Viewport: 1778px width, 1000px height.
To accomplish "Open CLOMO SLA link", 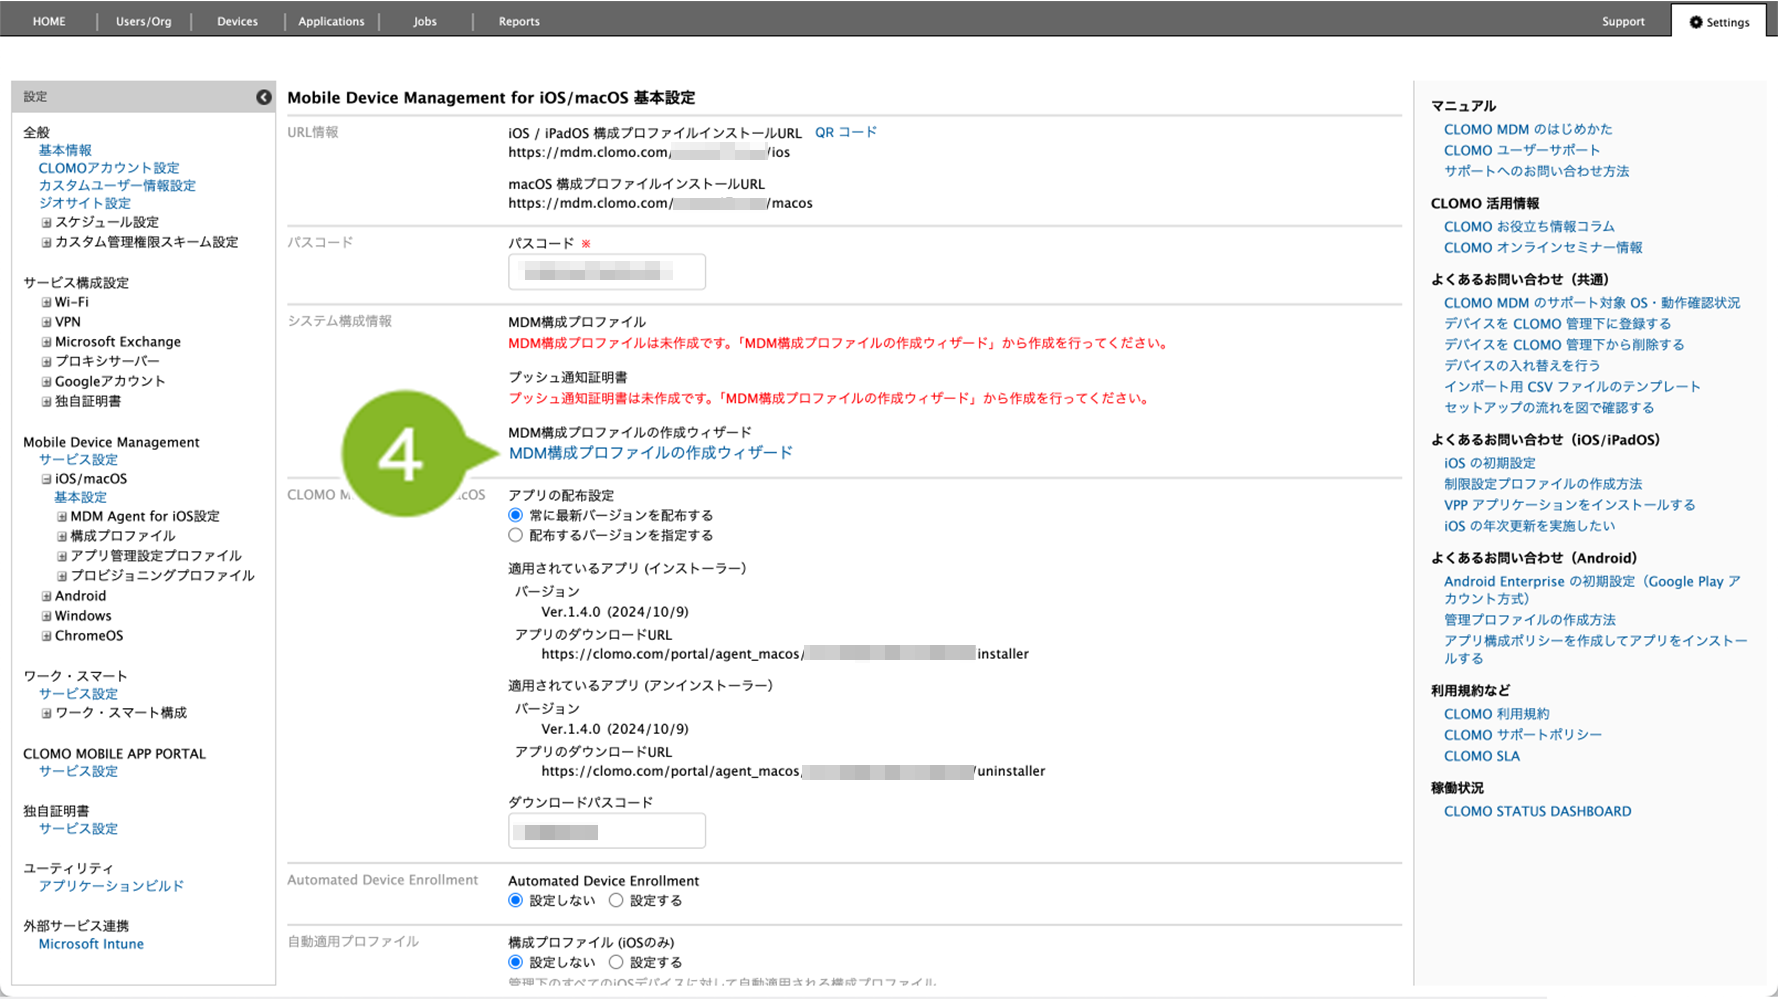I will click(1481, 756).
